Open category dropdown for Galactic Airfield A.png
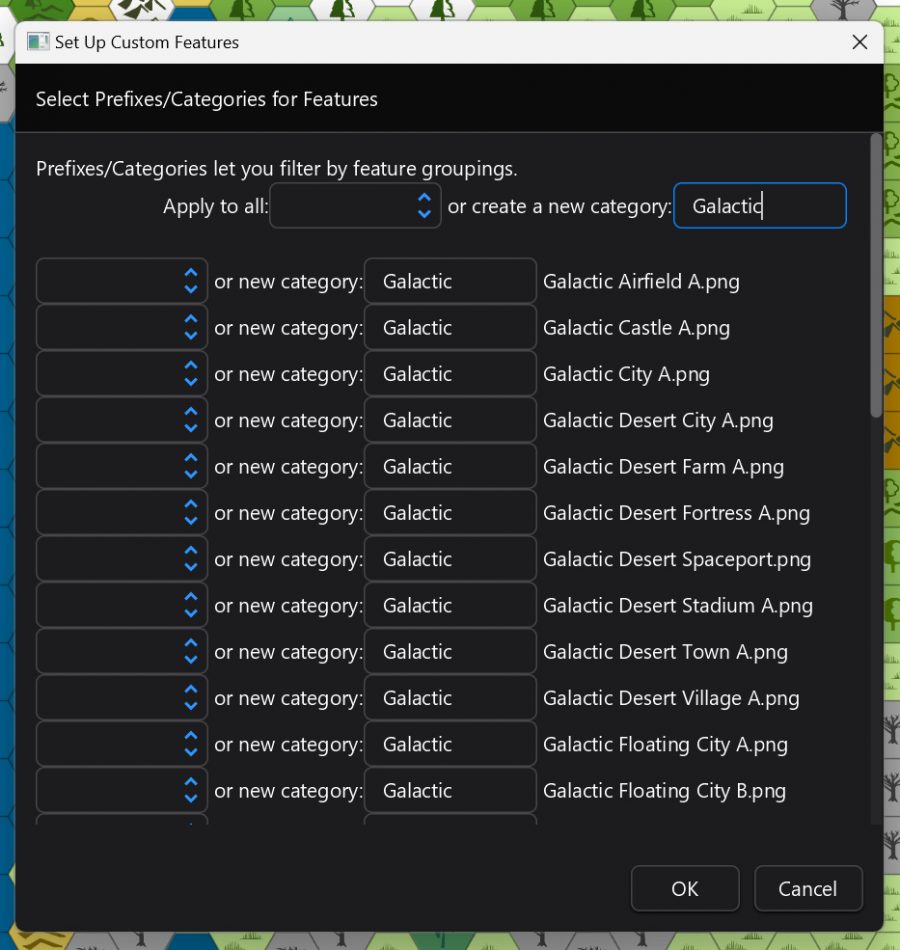The image size is (900, 950). pos(120,281)
